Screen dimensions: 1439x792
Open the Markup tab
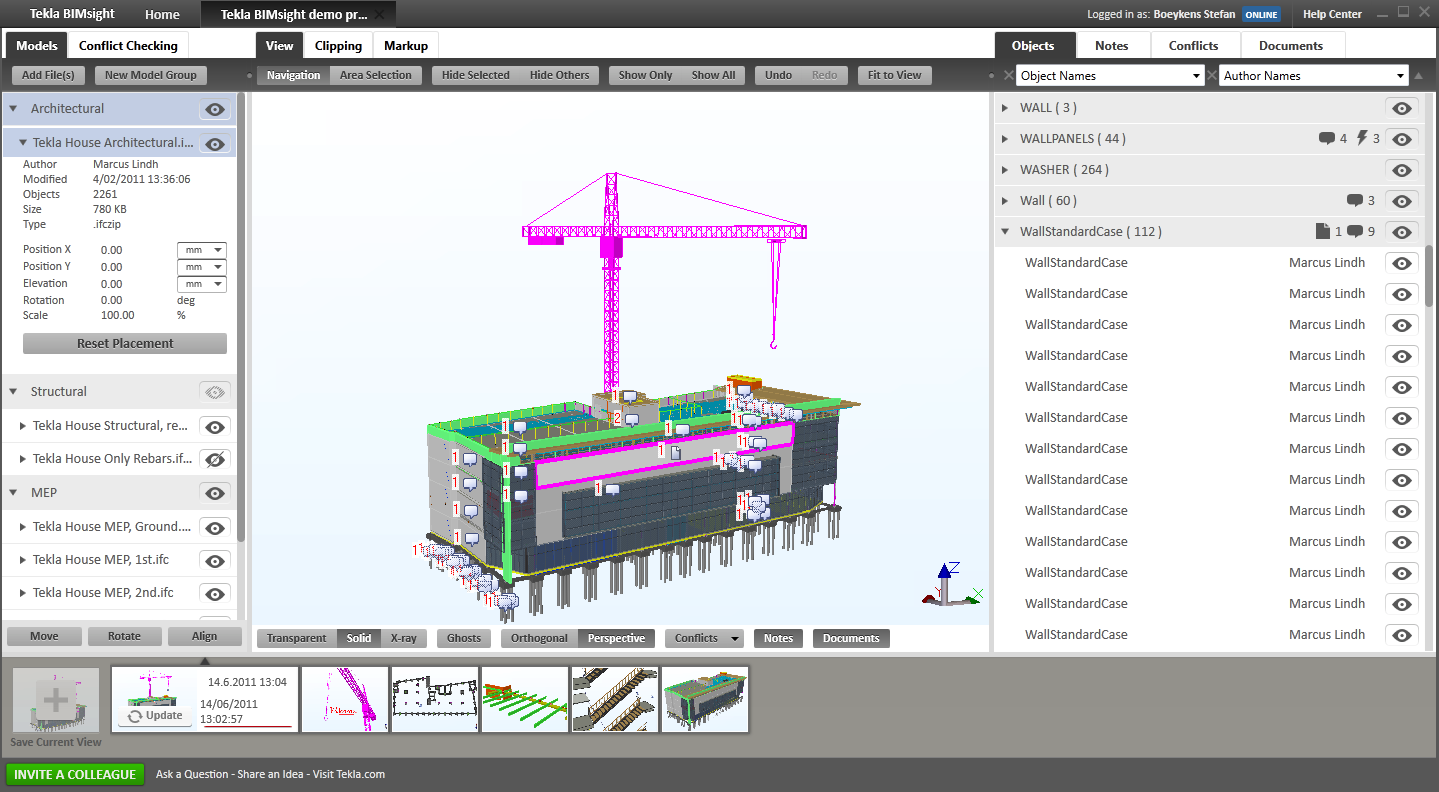(x=405, y=45)
